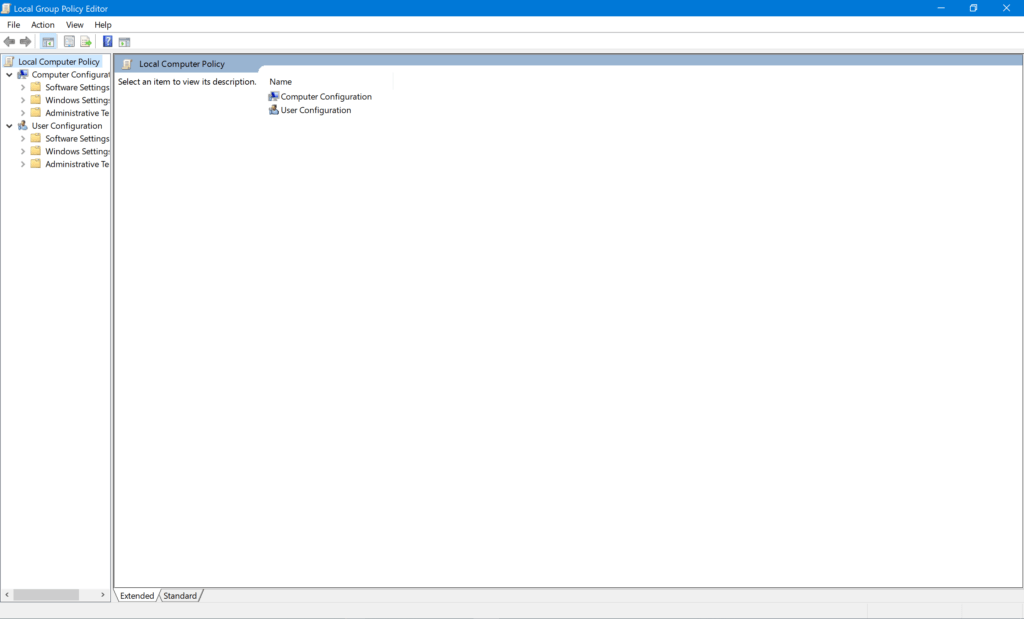Click Administrative Templates folder icon under User Configuration
The image size is (1024, 619).
click(x=36, y=164)
